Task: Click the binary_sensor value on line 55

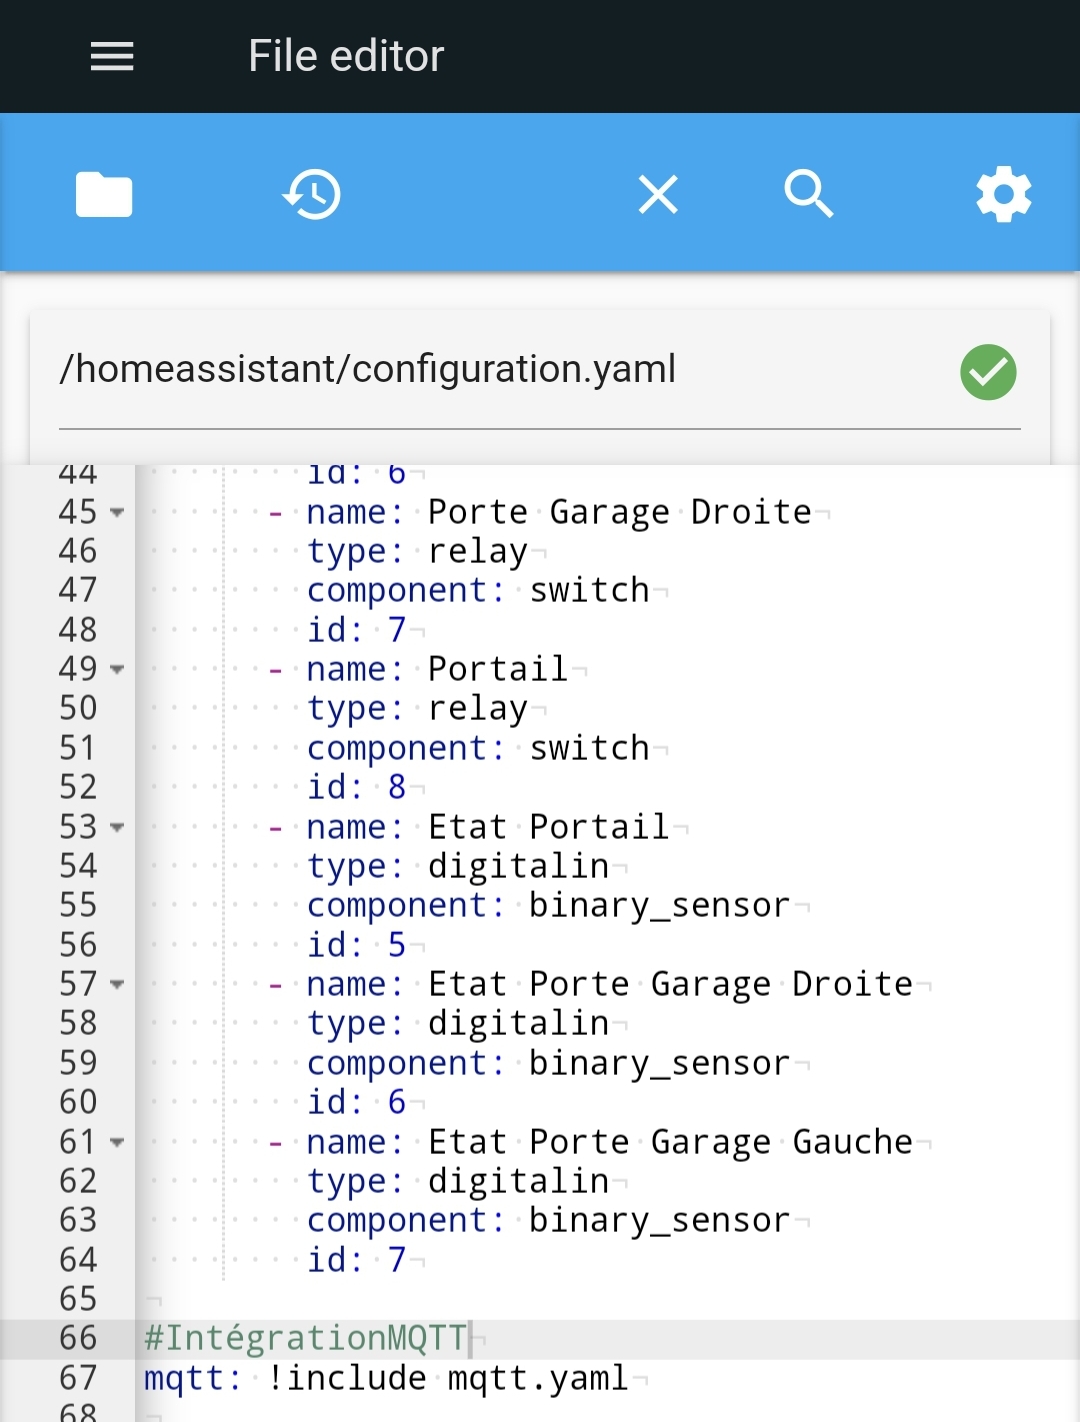Action: click(660, 906)
